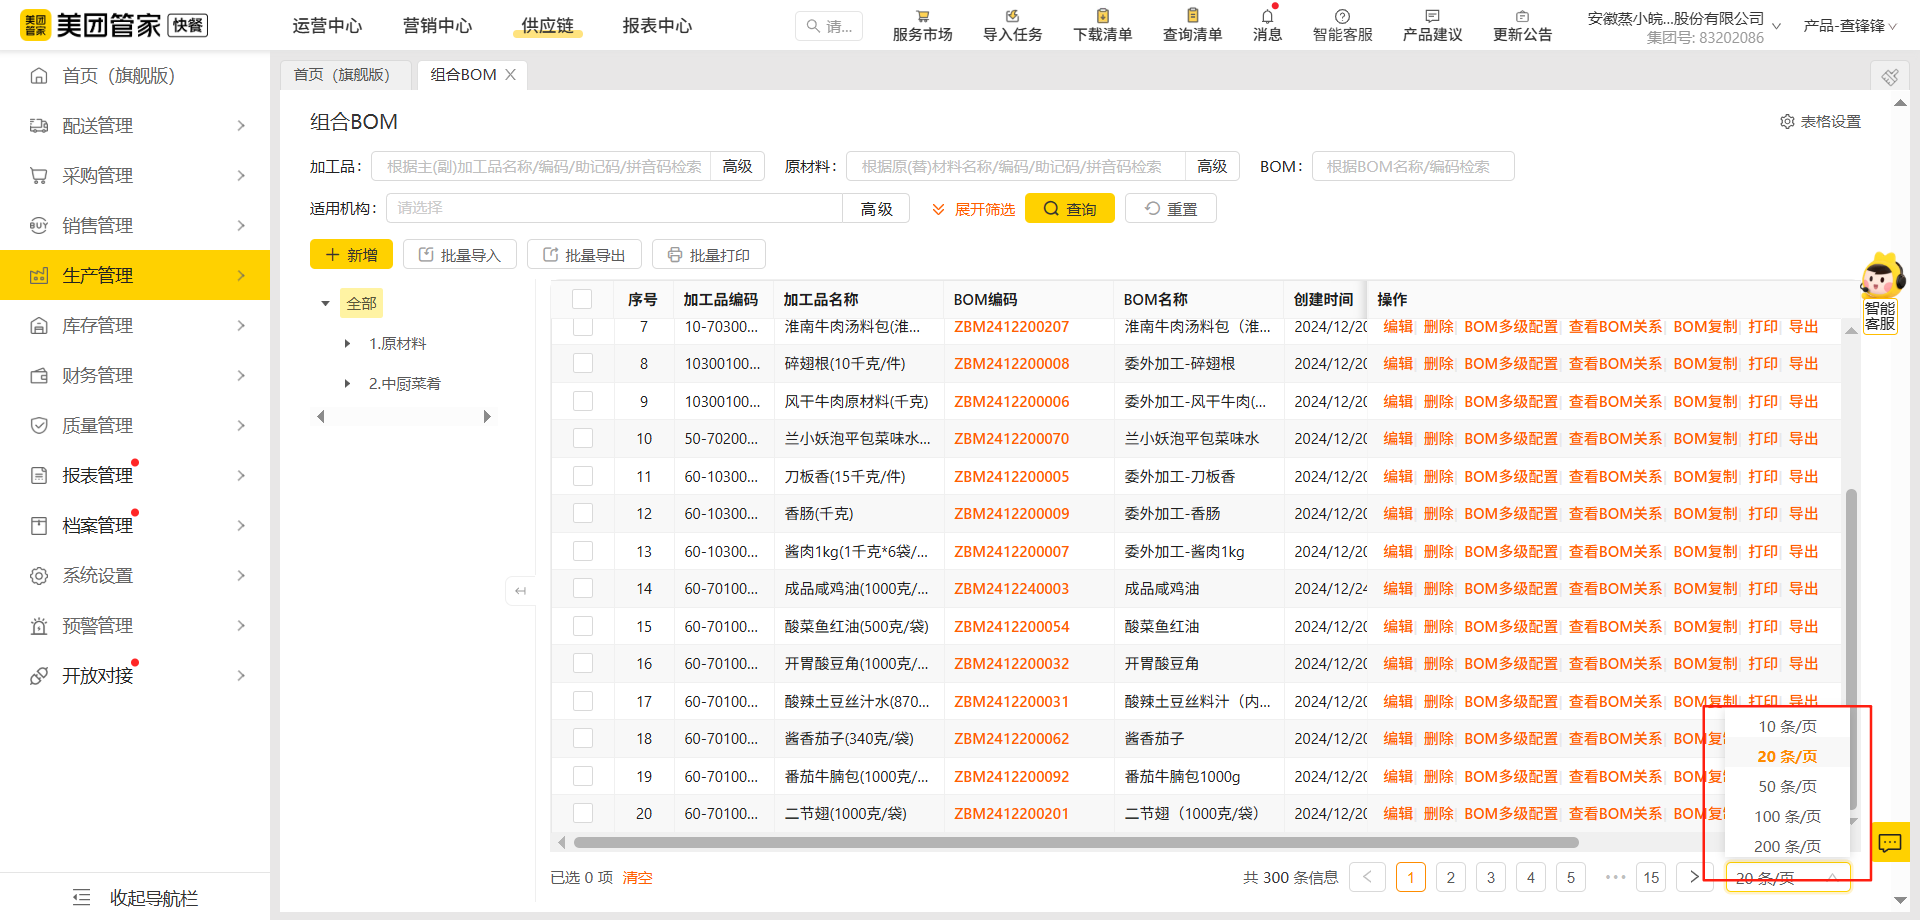
Task: Switch to the 首页（旗舰版） tab
Action: (341, 75)
